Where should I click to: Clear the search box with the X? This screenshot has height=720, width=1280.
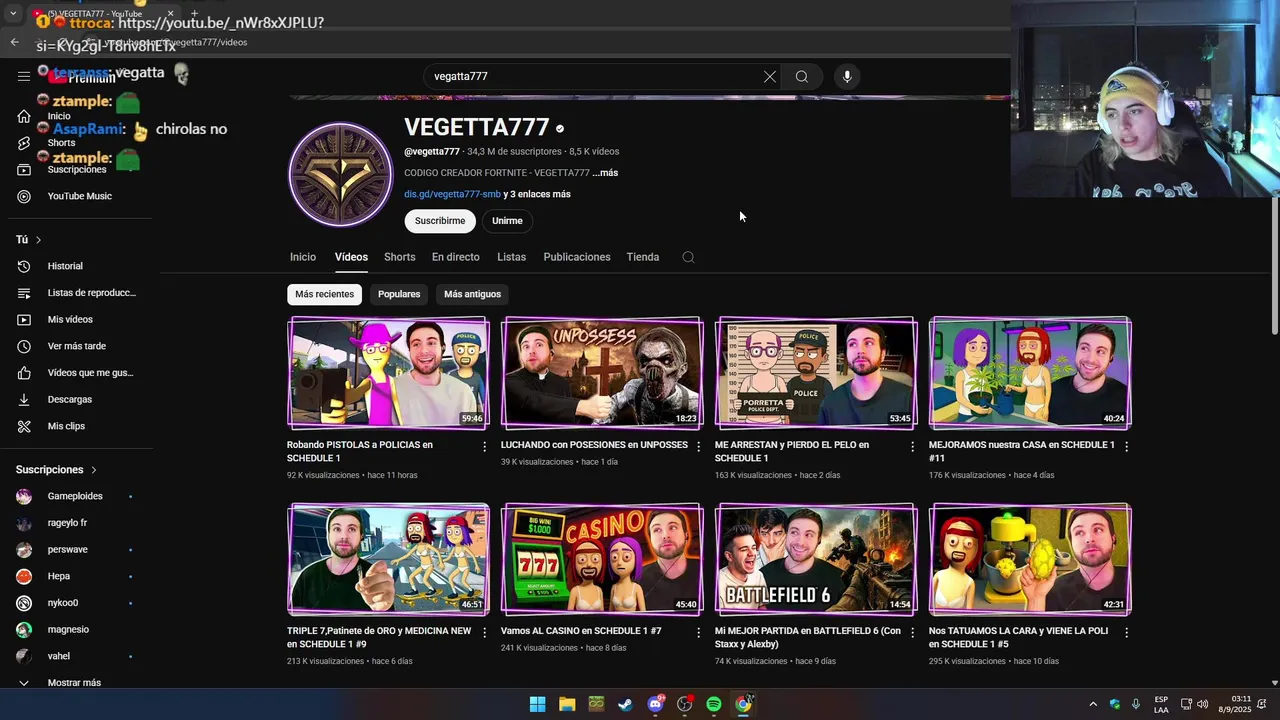click(x=770, y=76)
